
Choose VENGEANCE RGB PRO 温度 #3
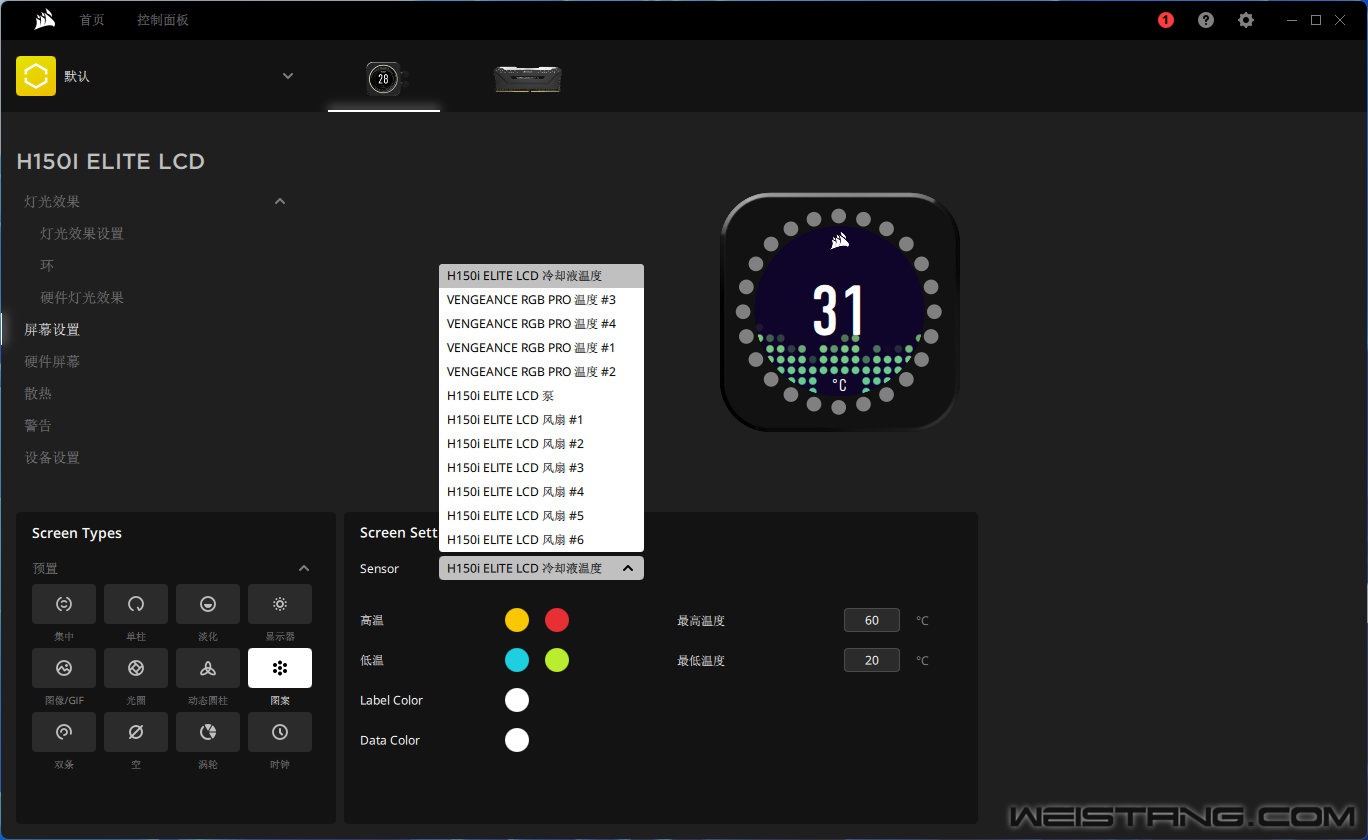[x=541, y=300]
